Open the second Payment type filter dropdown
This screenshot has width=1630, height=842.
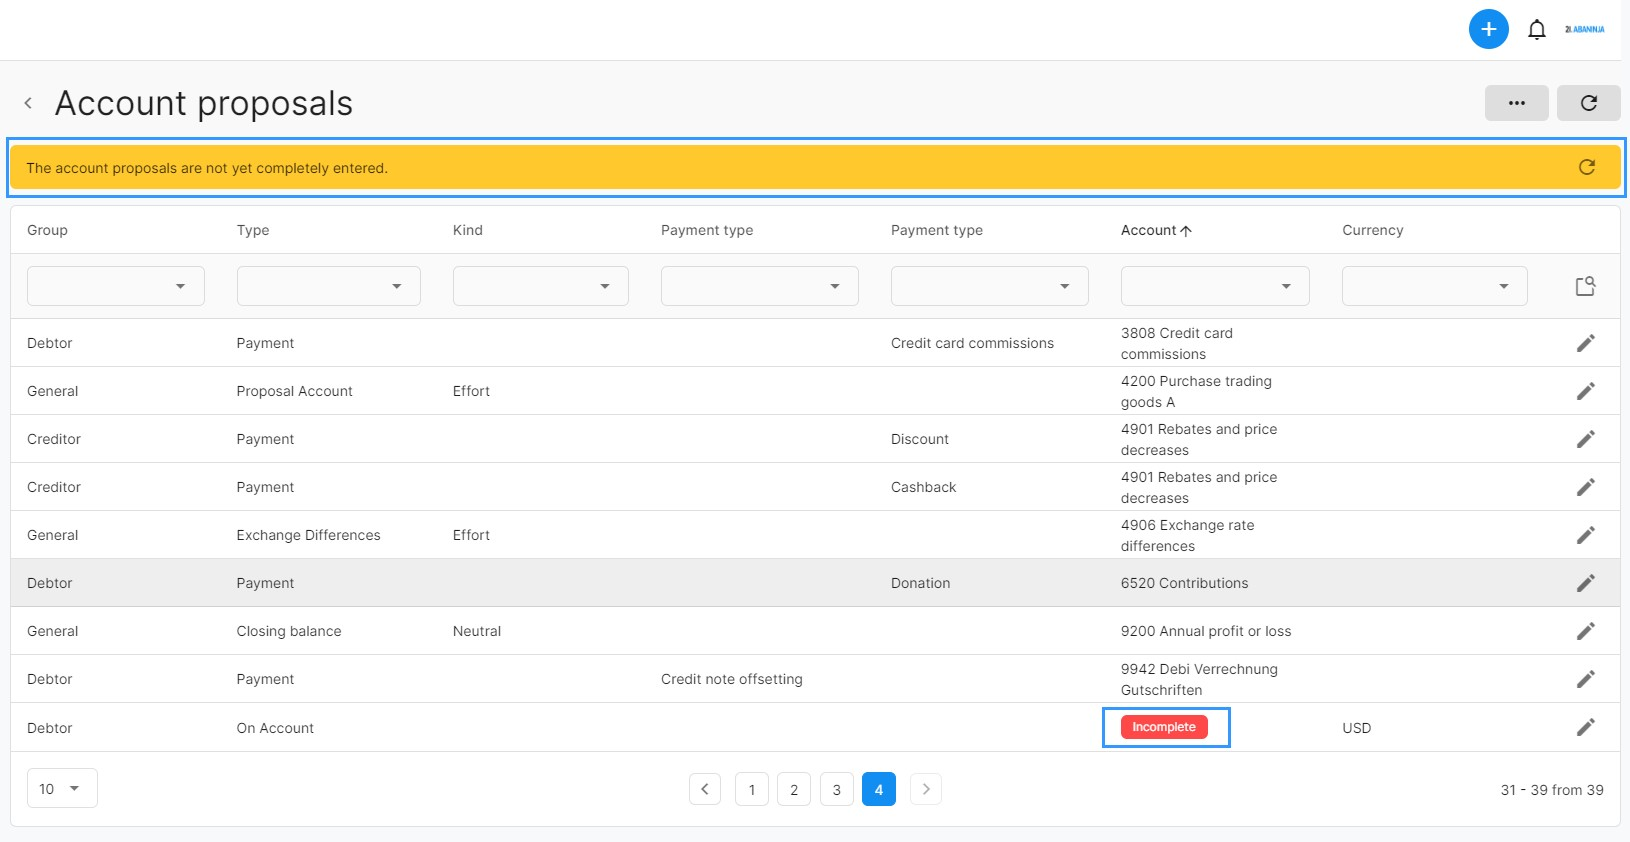(989, 286)
